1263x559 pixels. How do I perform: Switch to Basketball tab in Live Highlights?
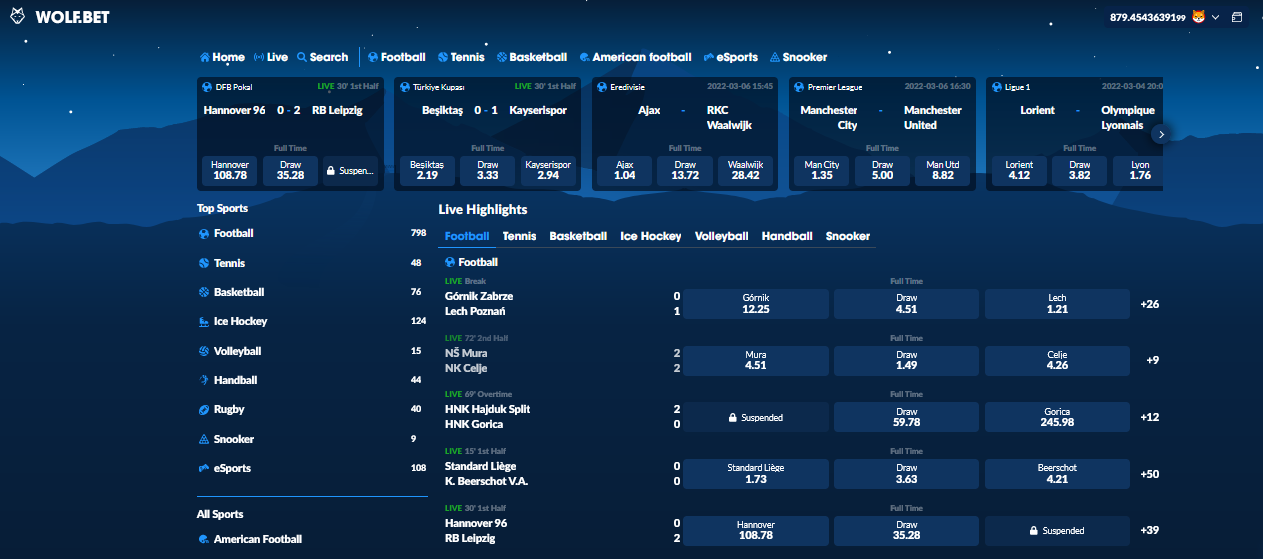tap(578, 236)
